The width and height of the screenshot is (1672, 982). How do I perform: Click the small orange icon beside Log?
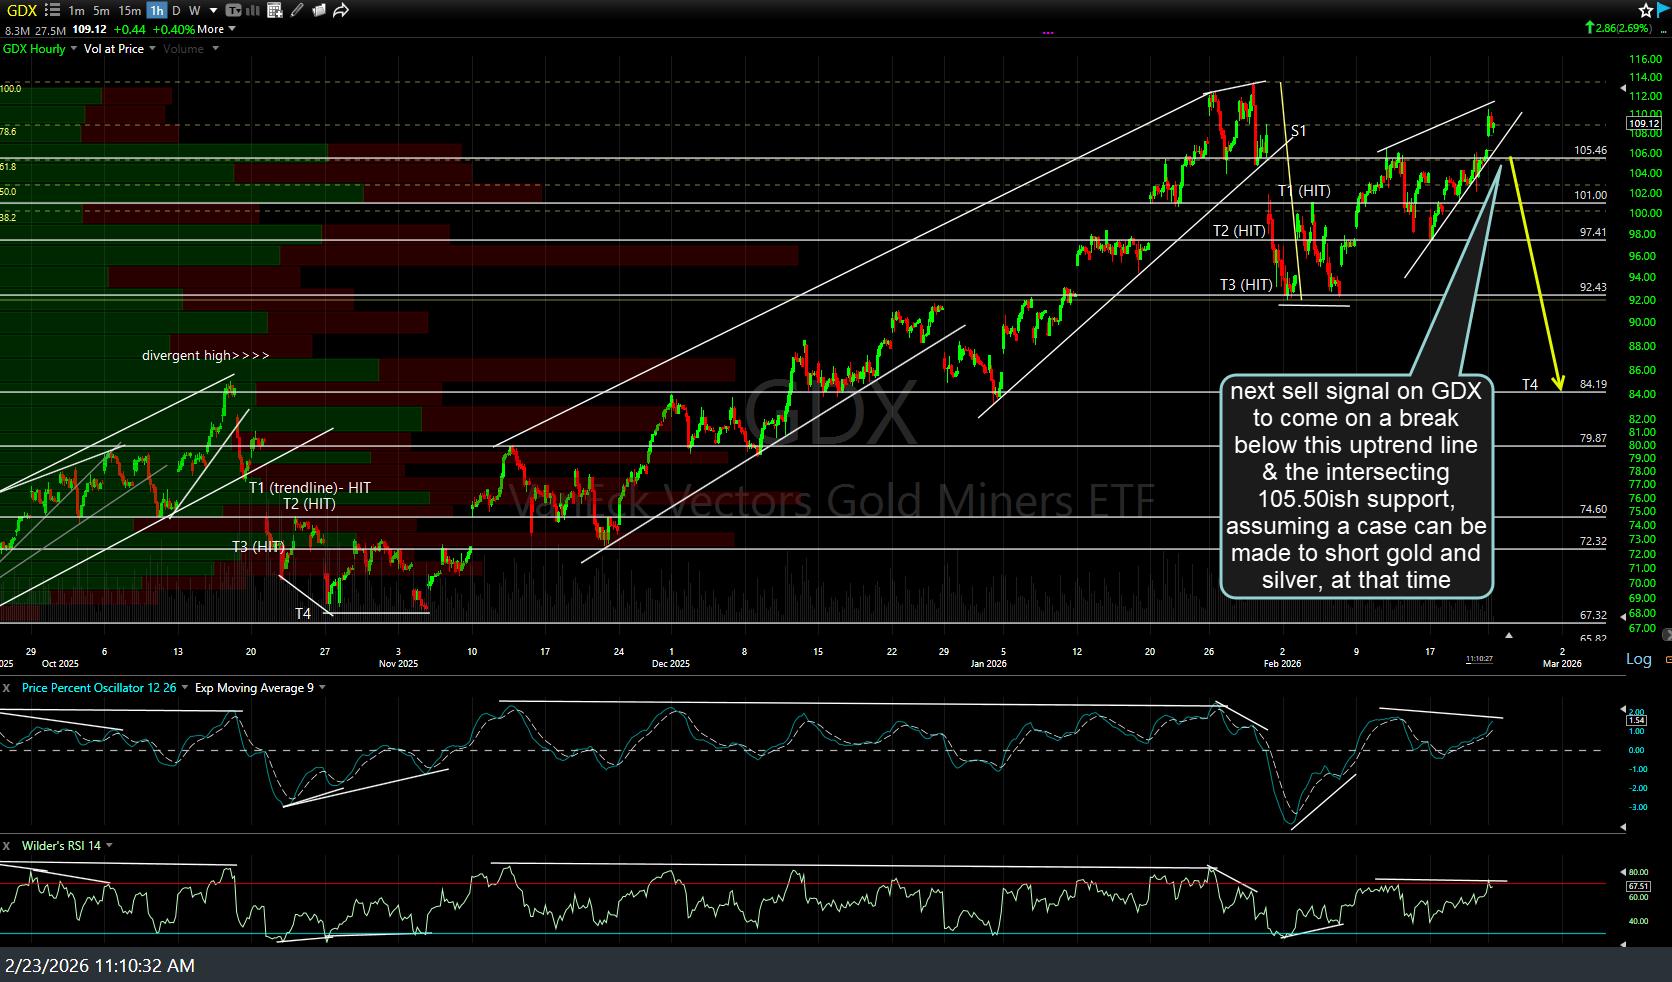(1667, 659)
